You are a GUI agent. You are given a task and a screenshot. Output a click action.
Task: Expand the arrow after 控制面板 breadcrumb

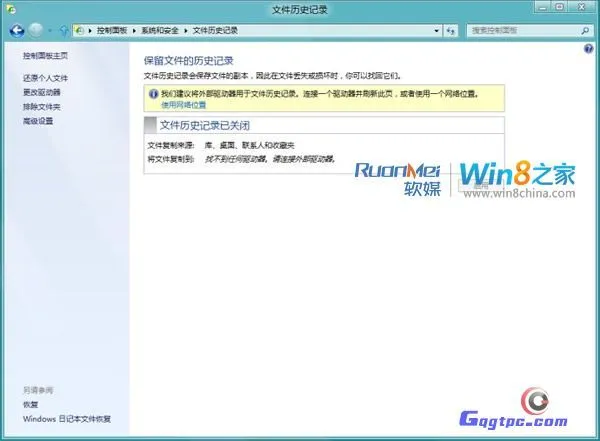pyautogui.click(x=134, y=31)
